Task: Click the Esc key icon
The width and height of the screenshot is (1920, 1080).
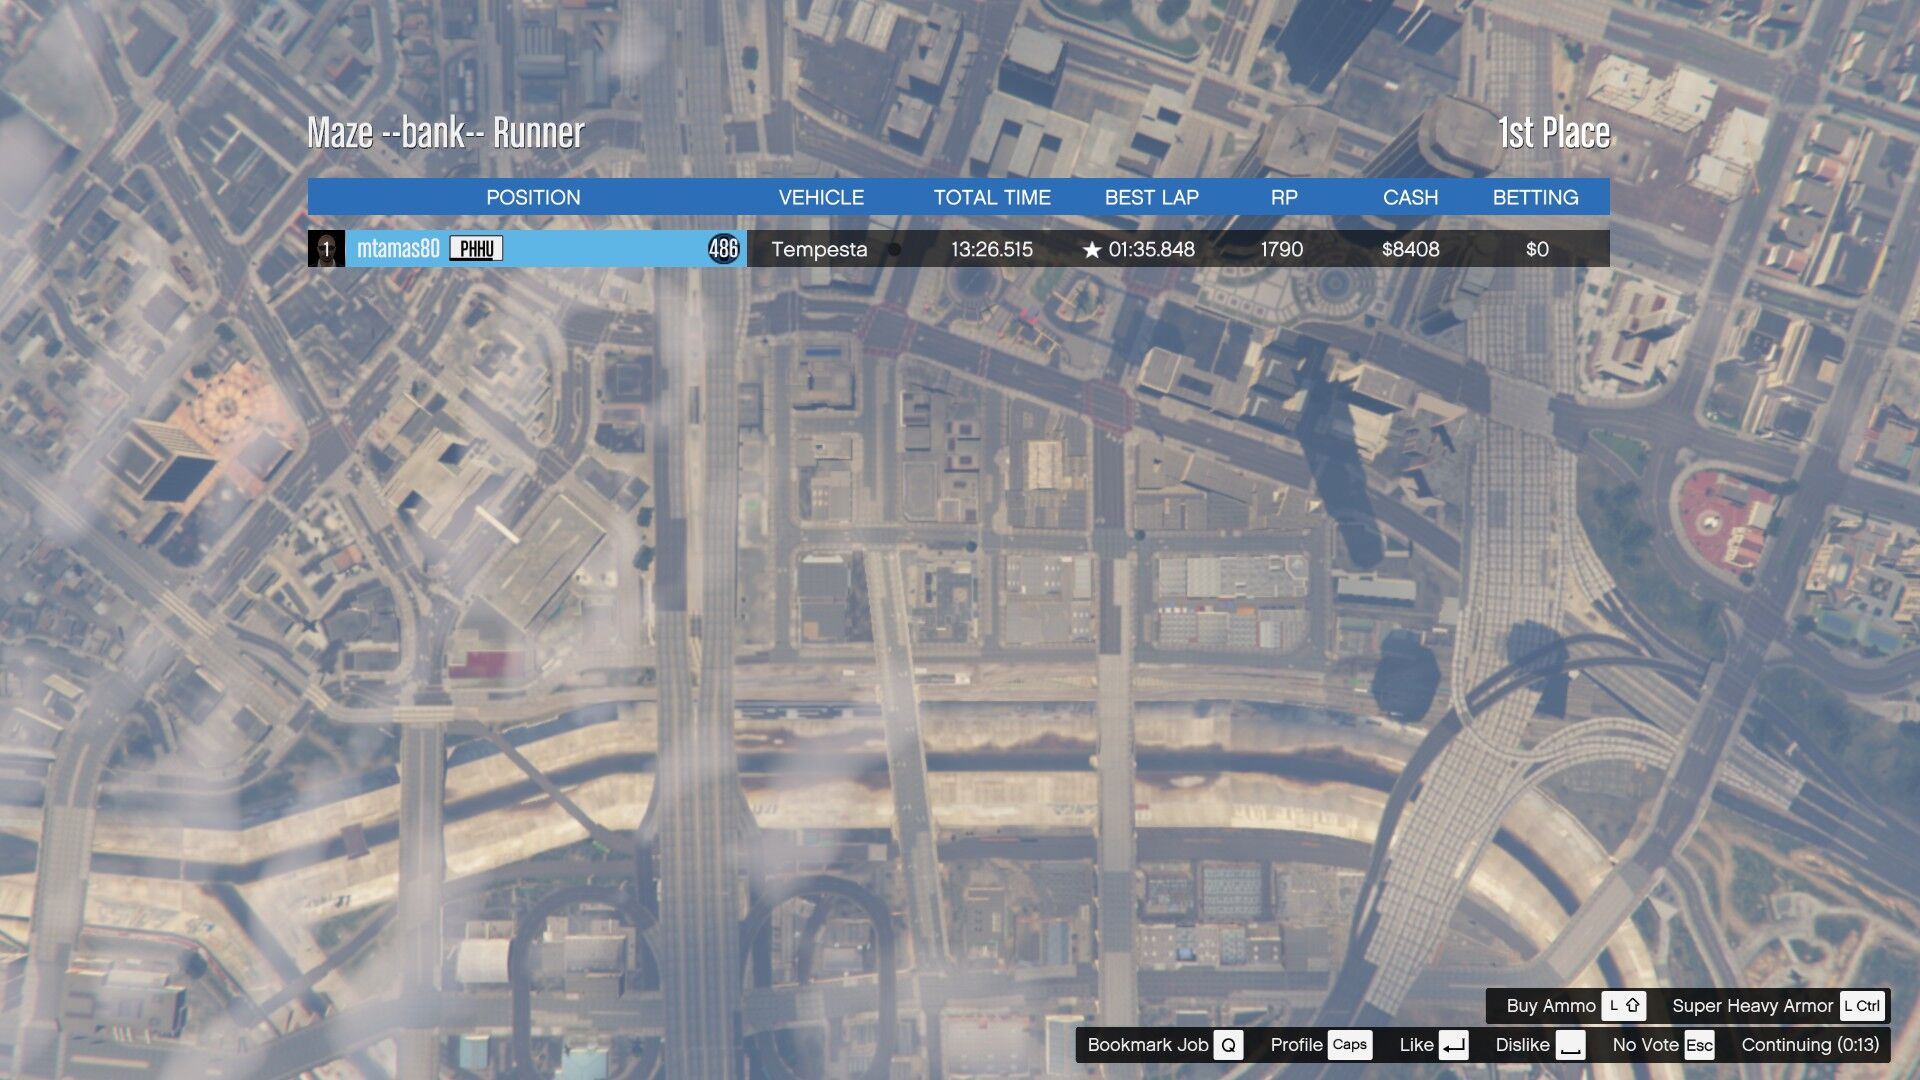Action: click(x=1699, y=1045)
